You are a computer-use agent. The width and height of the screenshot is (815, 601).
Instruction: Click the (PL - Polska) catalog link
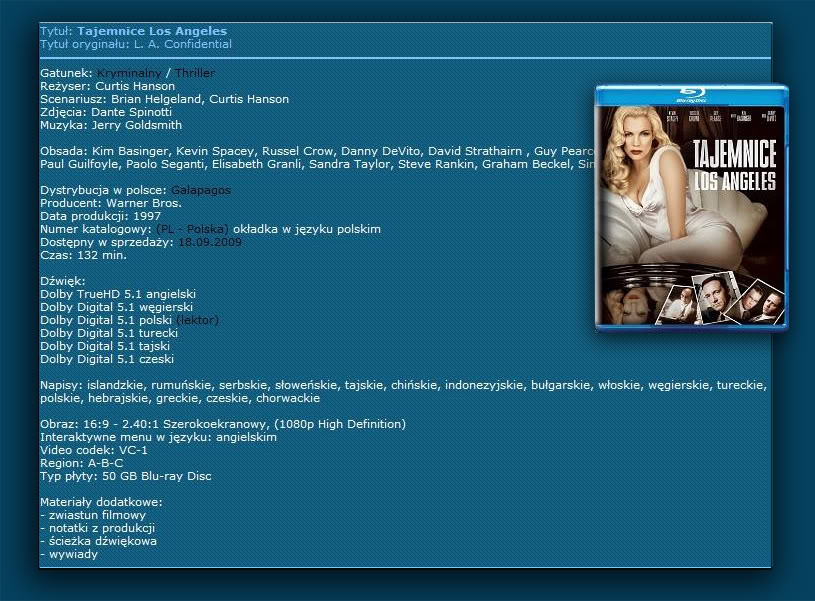(x=192, y=229)
